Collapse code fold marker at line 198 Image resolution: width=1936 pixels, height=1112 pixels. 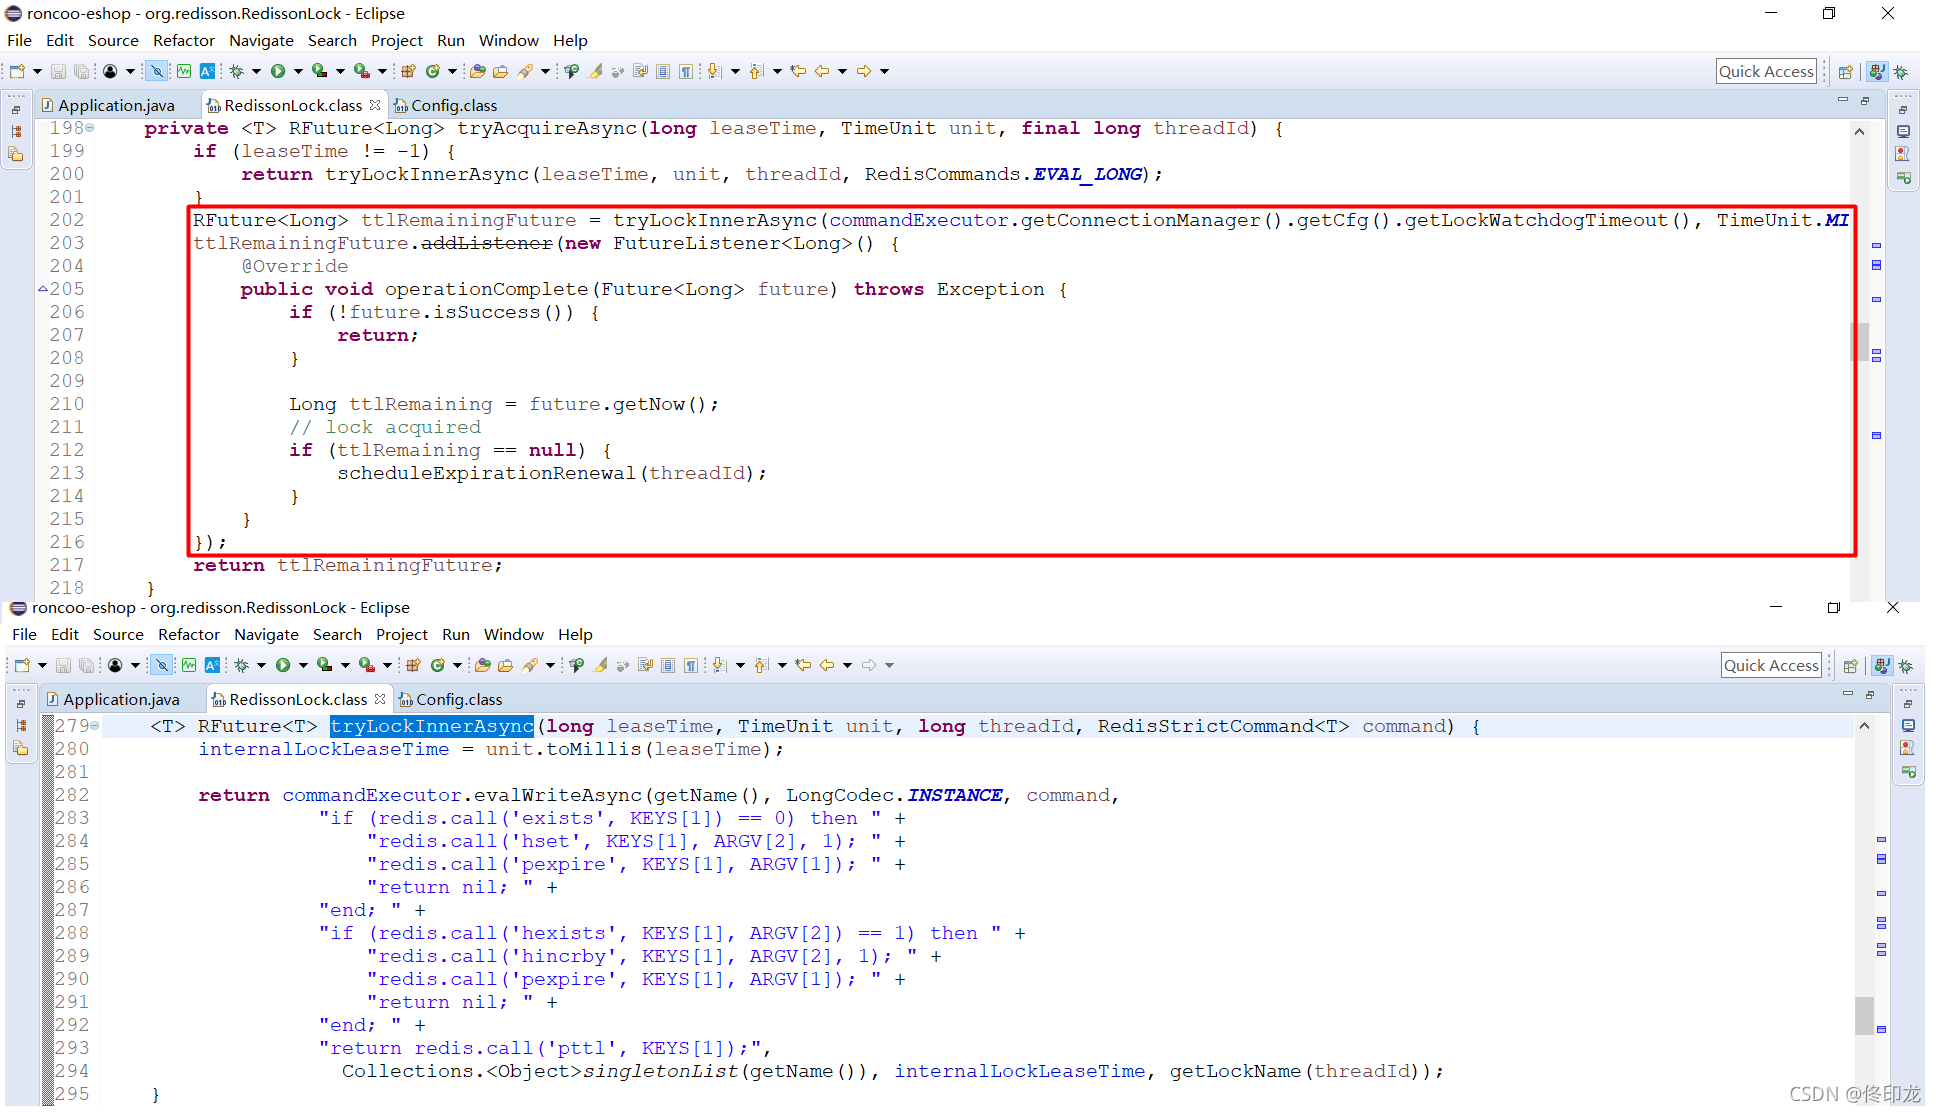[x=90, y=127]
